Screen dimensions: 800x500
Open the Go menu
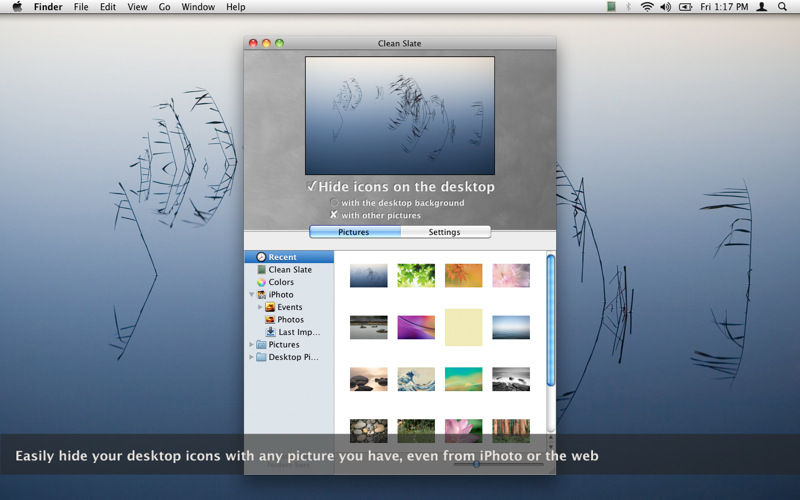click(x=164, y=7)
